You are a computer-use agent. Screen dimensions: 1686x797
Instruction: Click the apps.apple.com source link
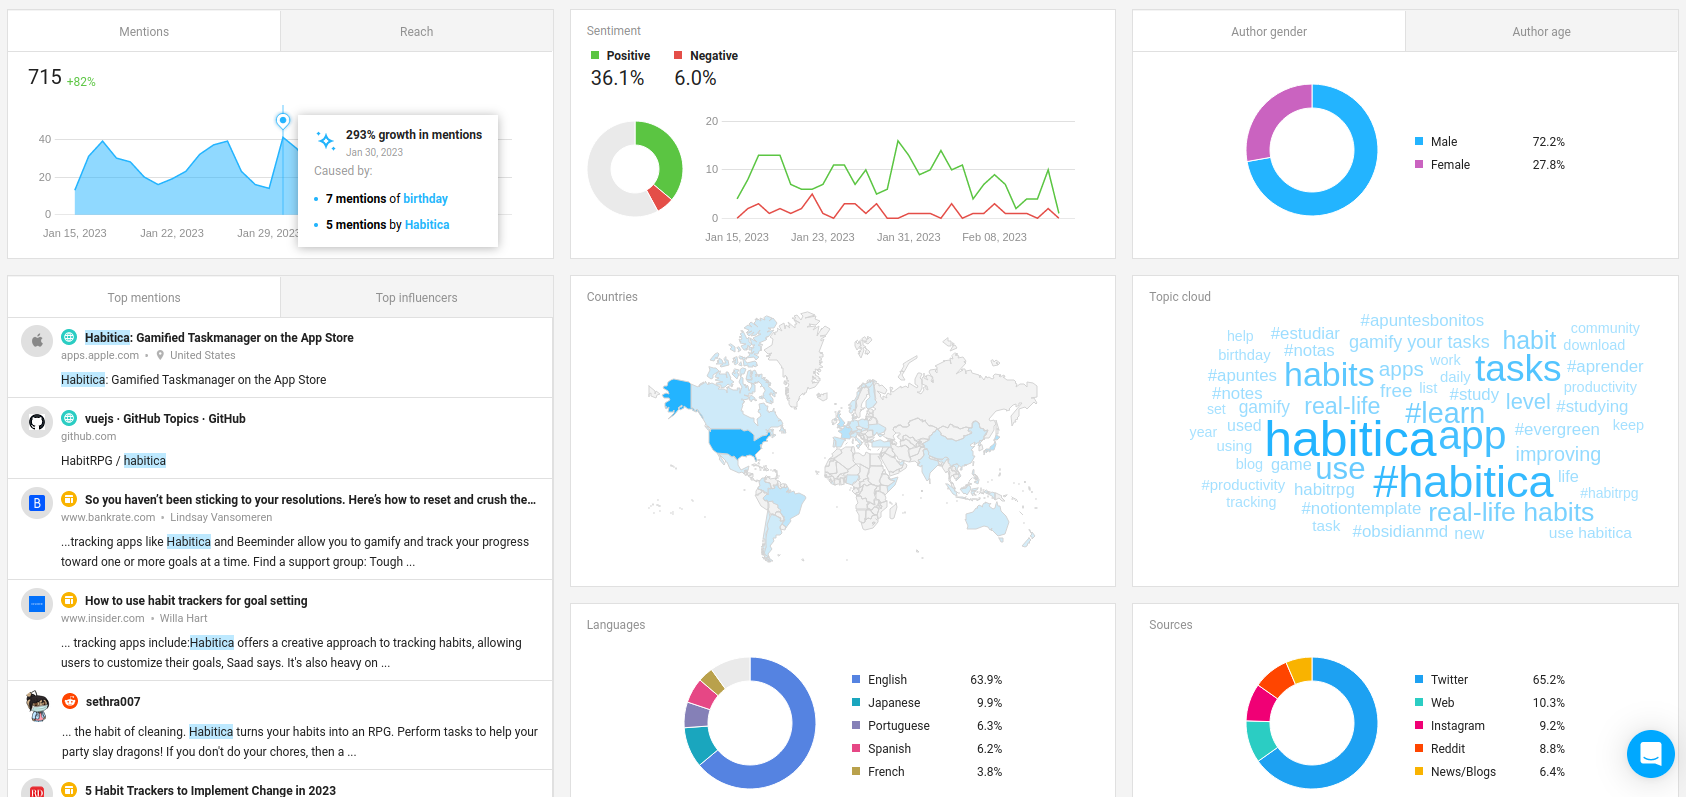click(100, 355)
